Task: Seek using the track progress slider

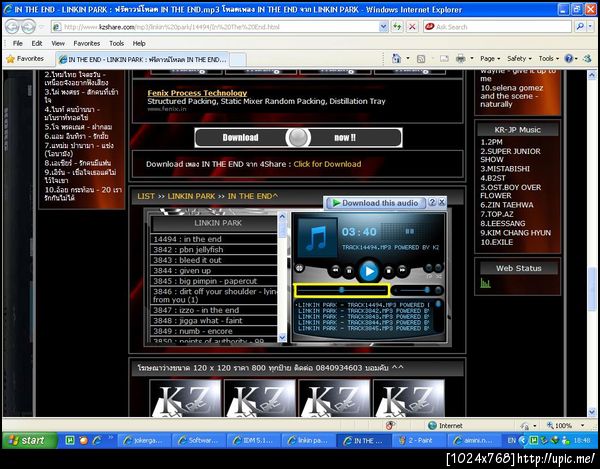Action: (x=341, y=290)
